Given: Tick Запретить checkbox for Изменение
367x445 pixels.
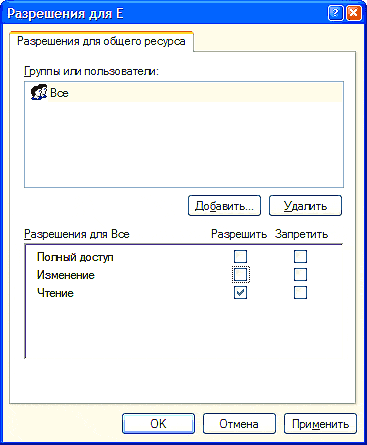Looking at the screenshot, I should (300, 275).
